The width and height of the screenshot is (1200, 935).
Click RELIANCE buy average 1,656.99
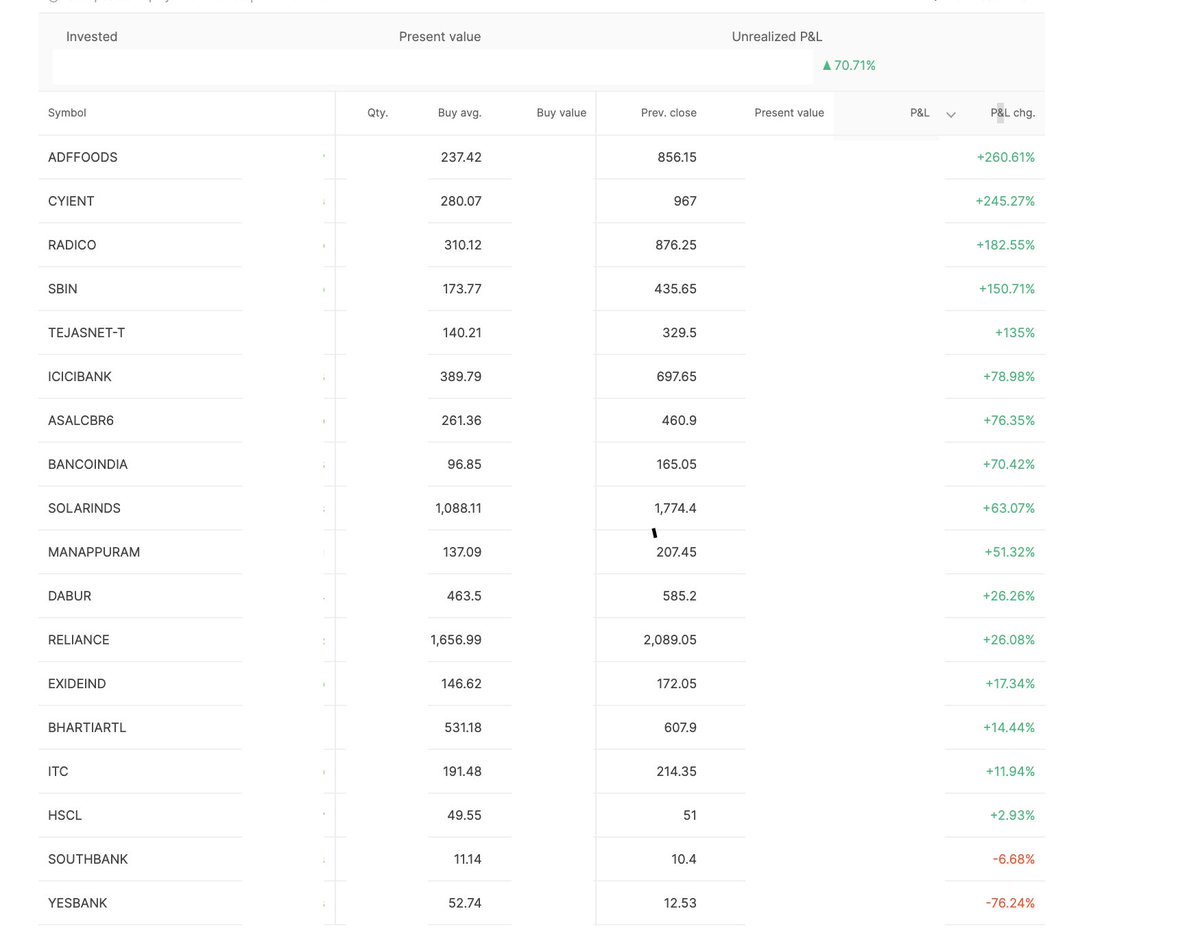pos(456,641)
